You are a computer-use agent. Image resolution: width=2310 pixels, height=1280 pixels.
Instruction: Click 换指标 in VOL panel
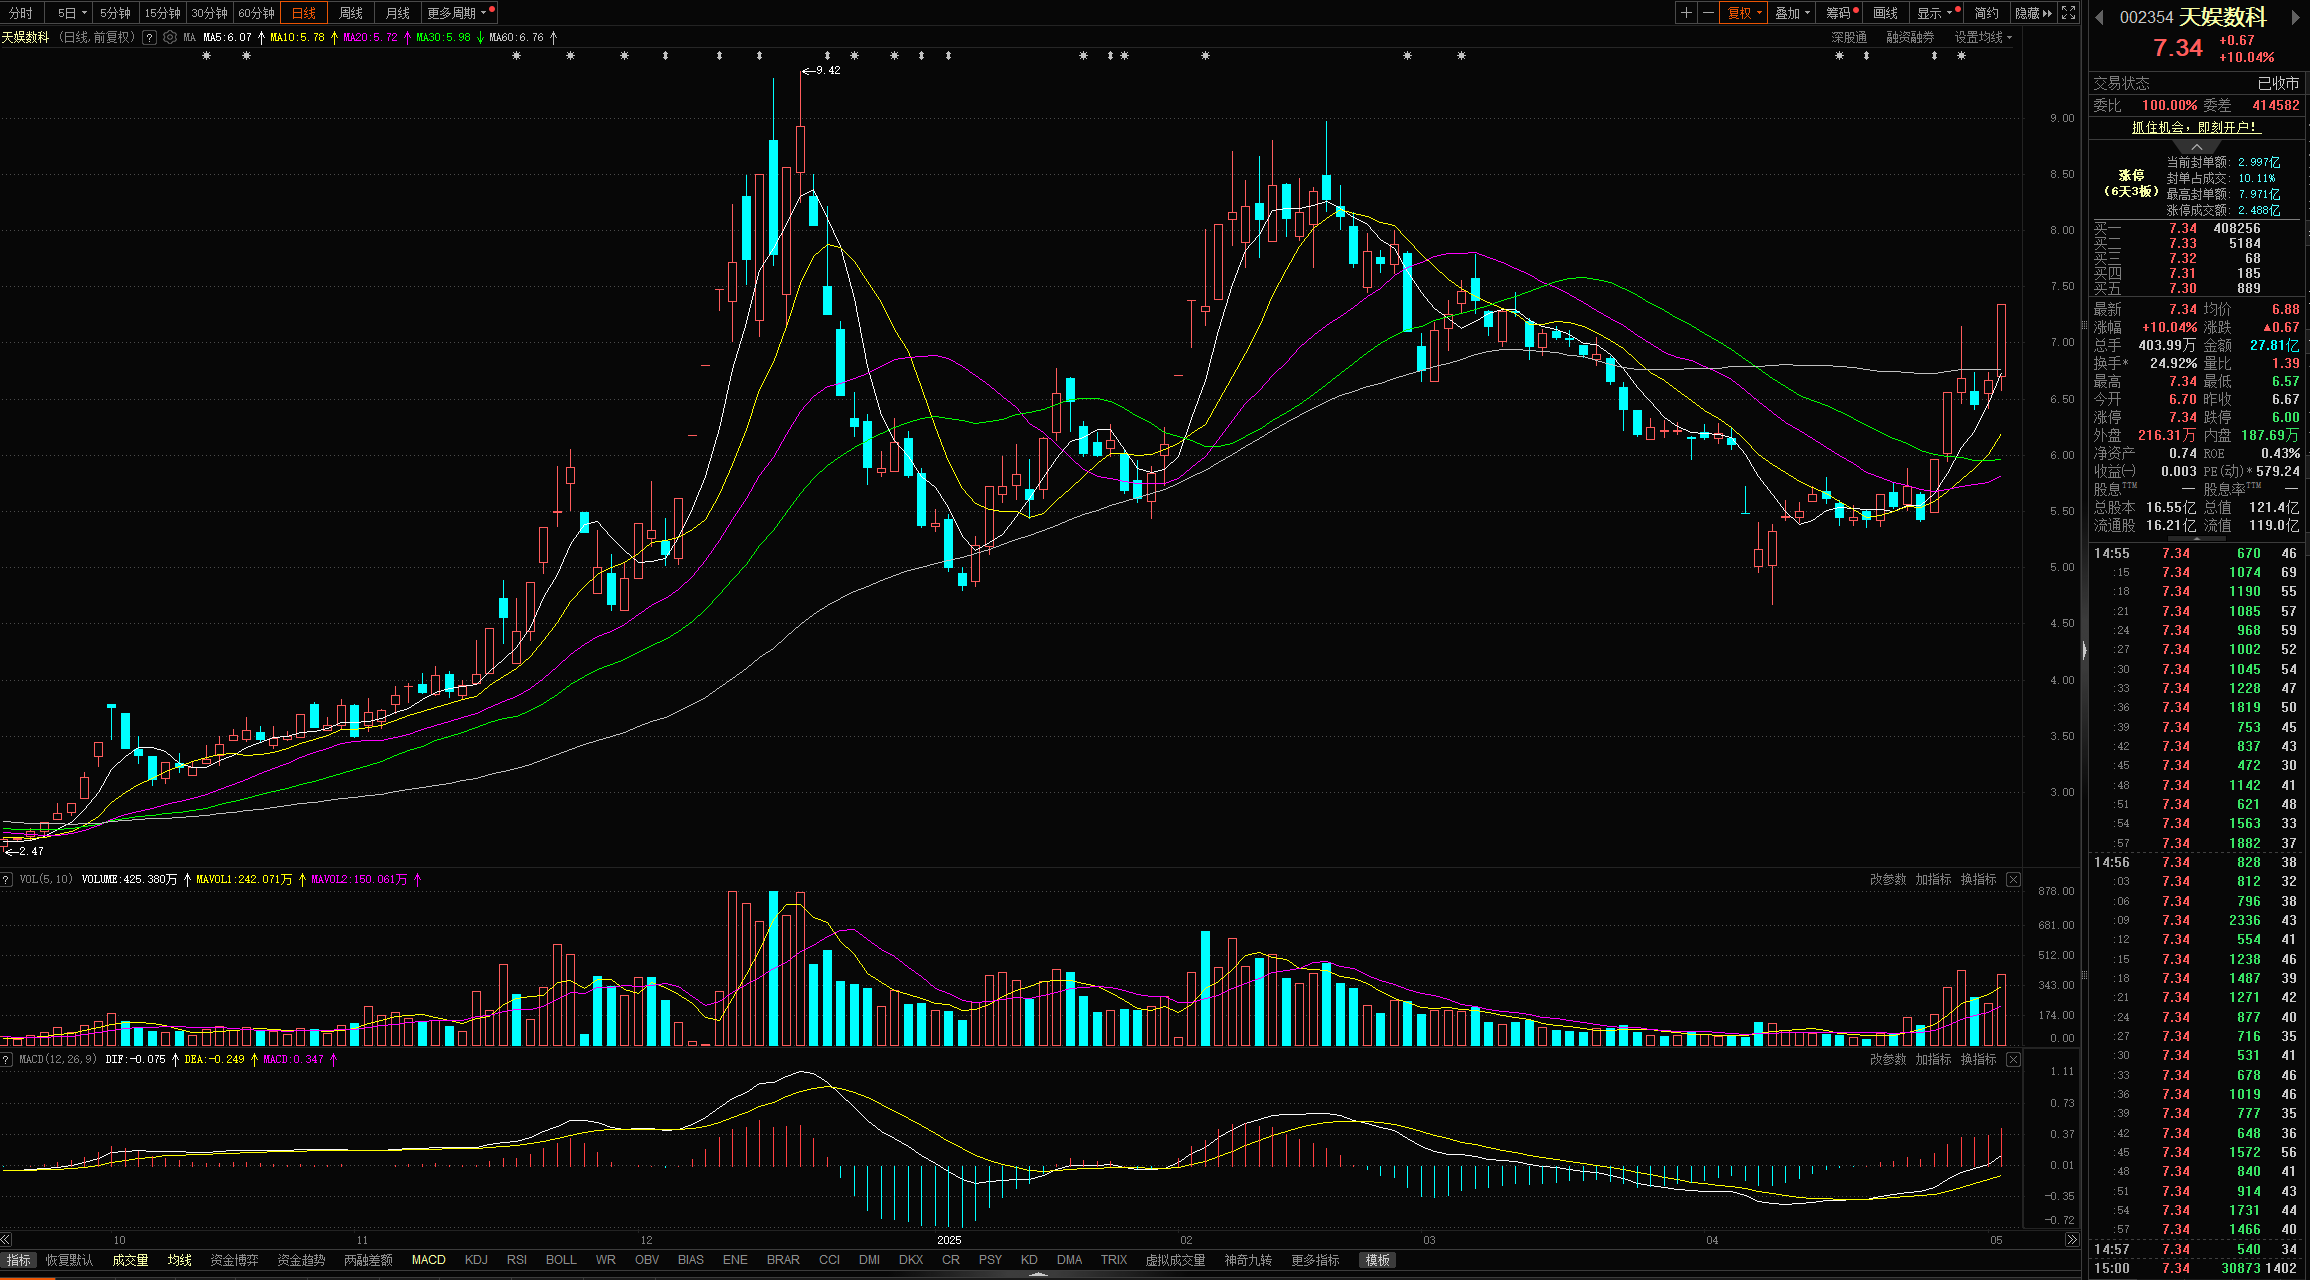1978,879
